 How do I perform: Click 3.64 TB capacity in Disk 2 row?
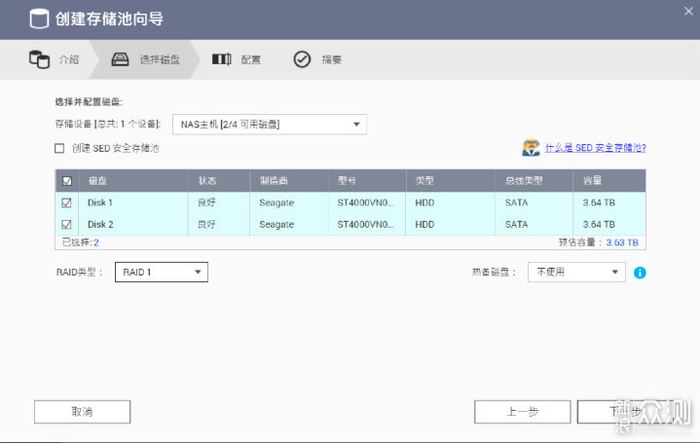[599, 224]
